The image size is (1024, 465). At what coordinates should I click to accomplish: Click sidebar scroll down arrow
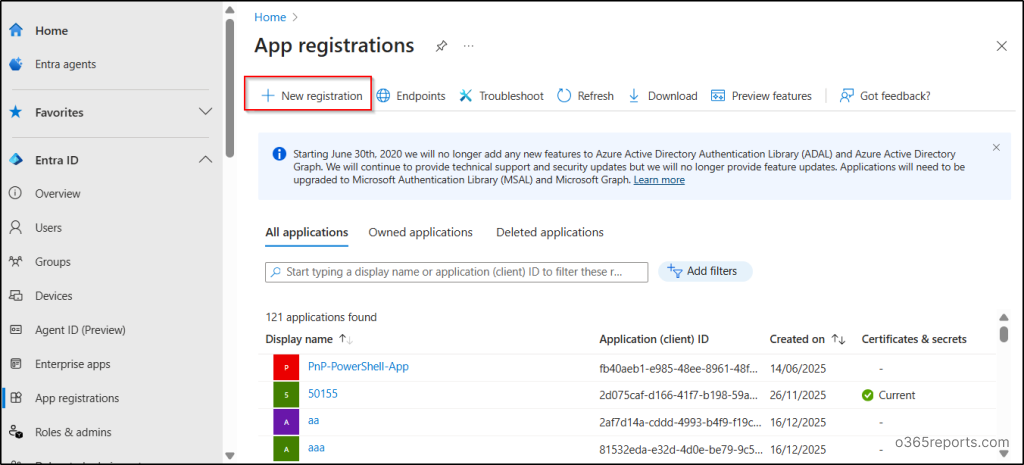229,455
